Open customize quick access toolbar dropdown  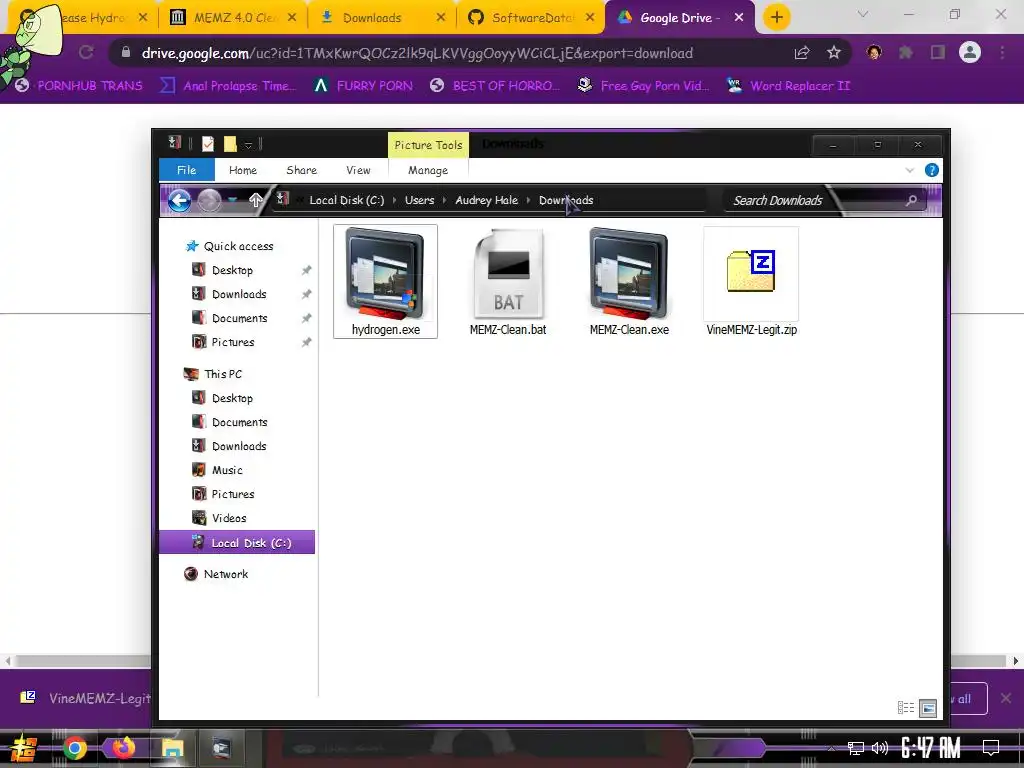248,144
